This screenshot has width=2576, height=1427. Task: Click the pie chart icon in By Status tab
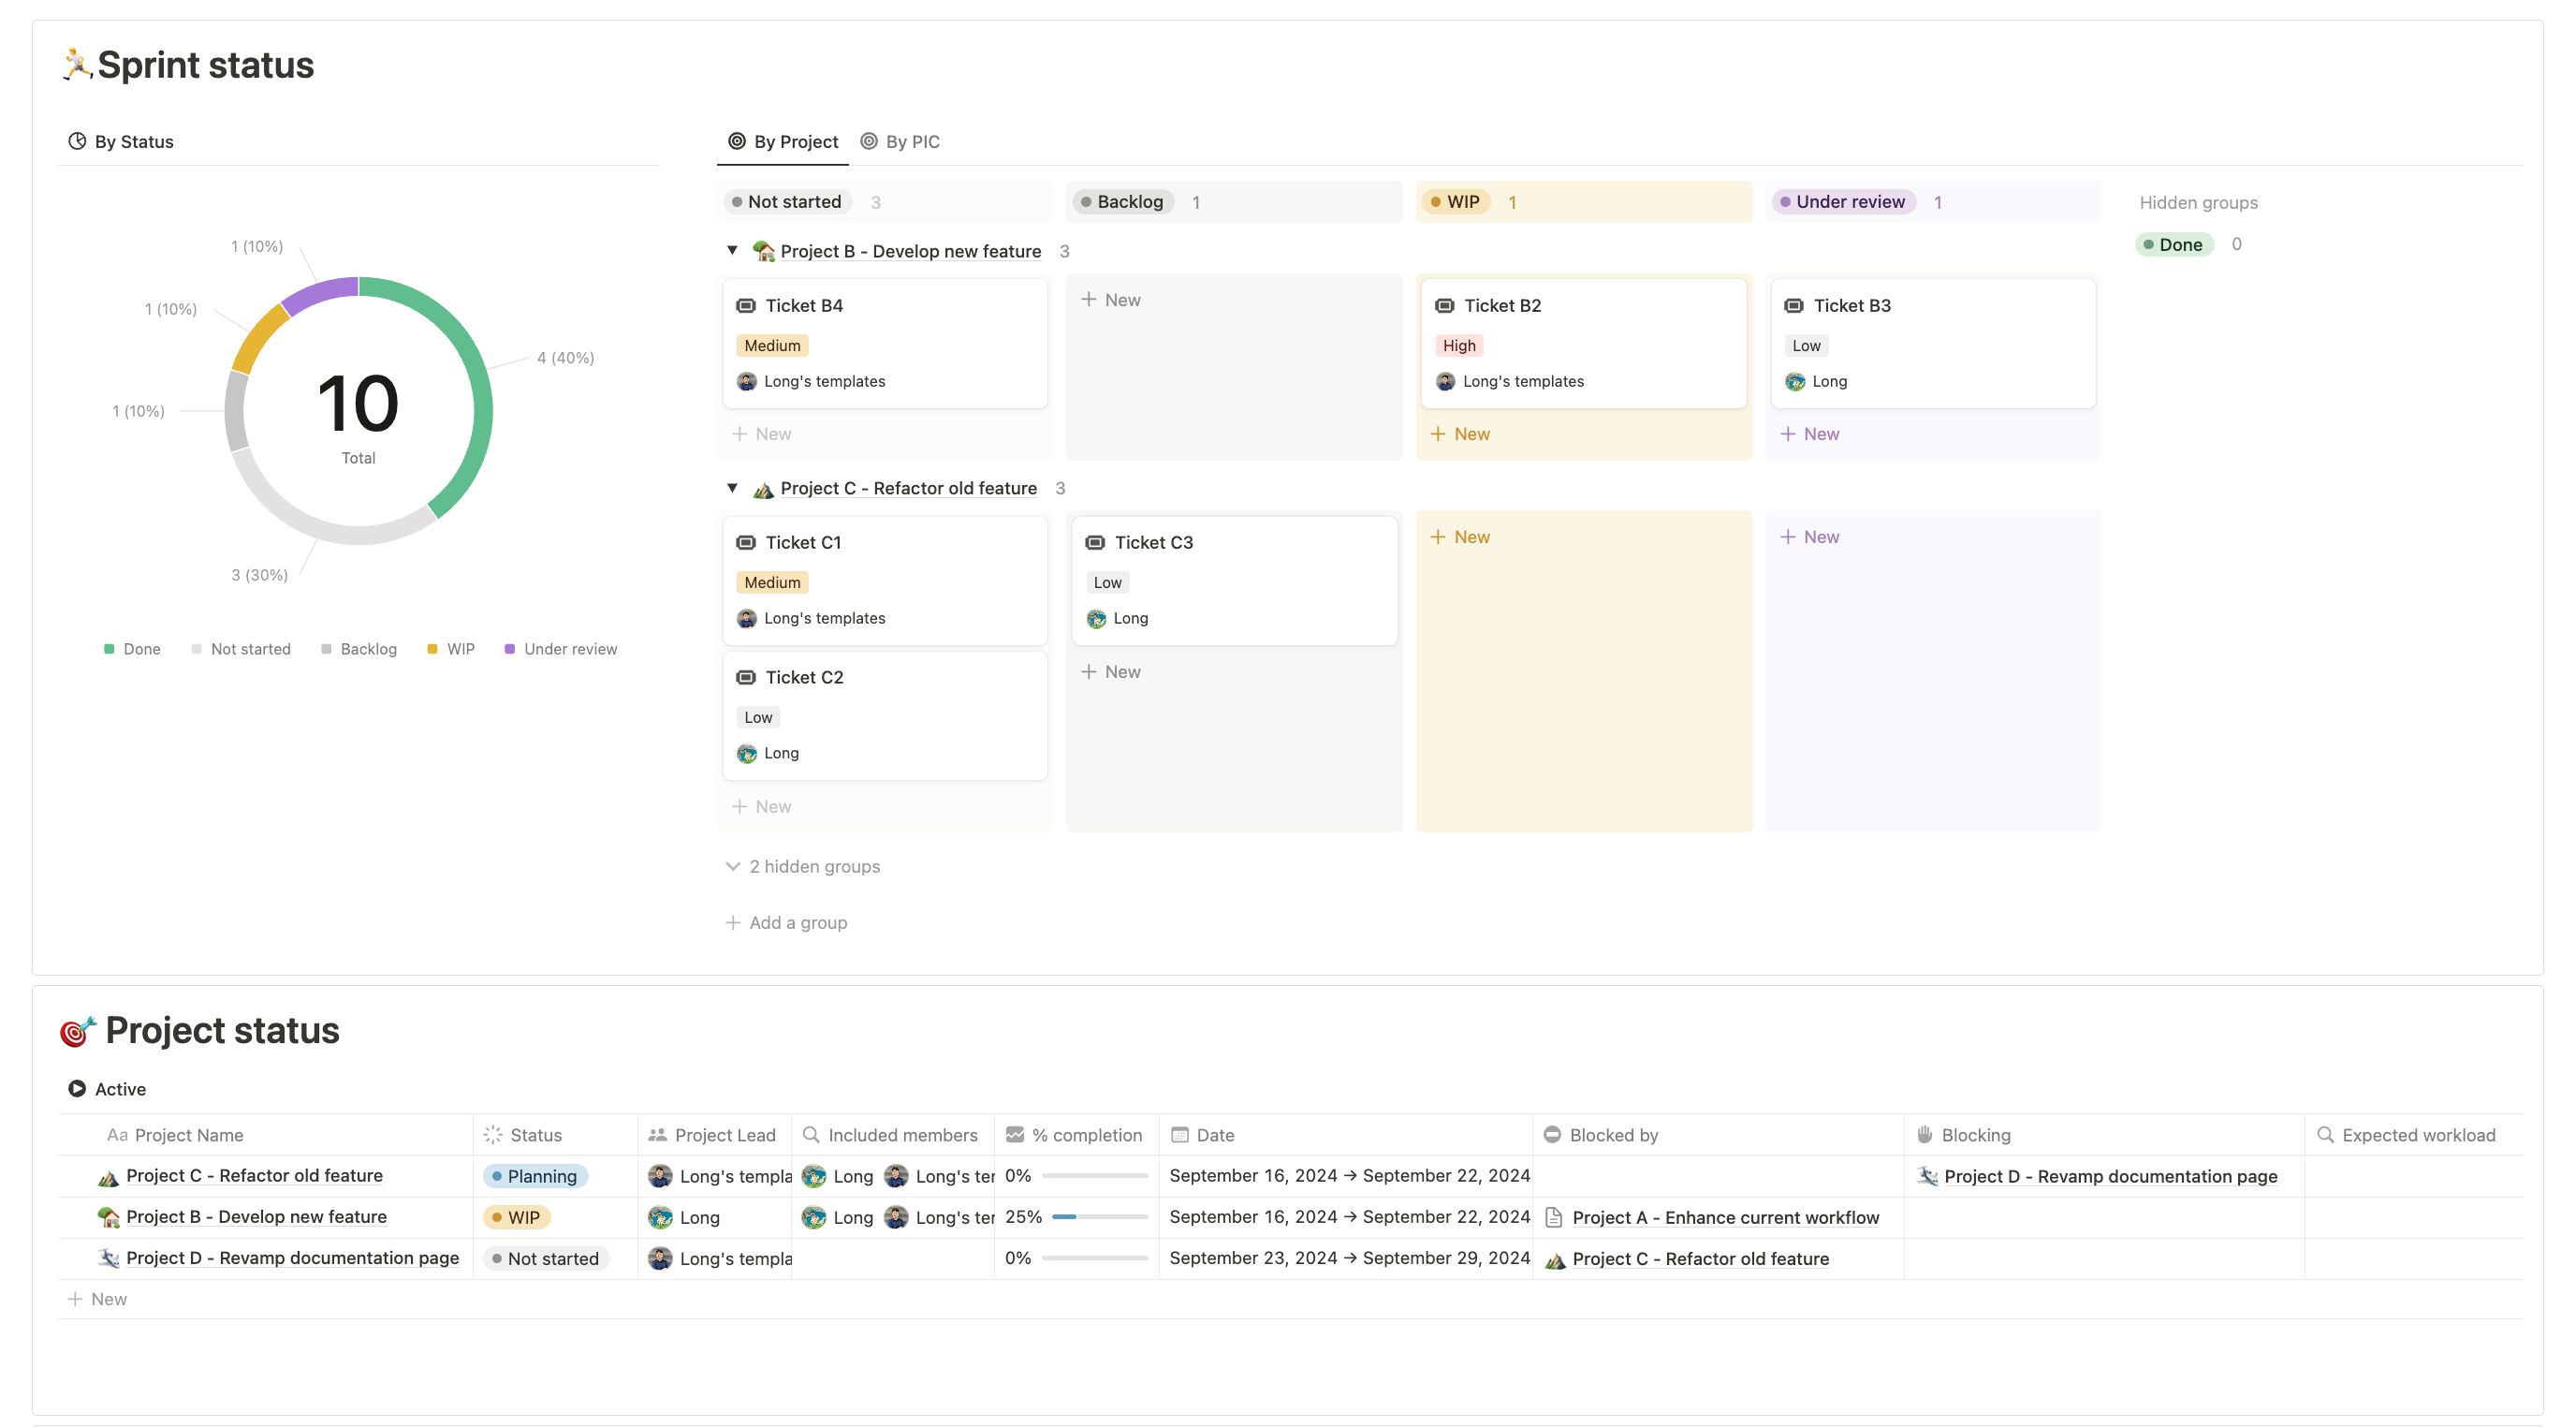pos(77,142)
